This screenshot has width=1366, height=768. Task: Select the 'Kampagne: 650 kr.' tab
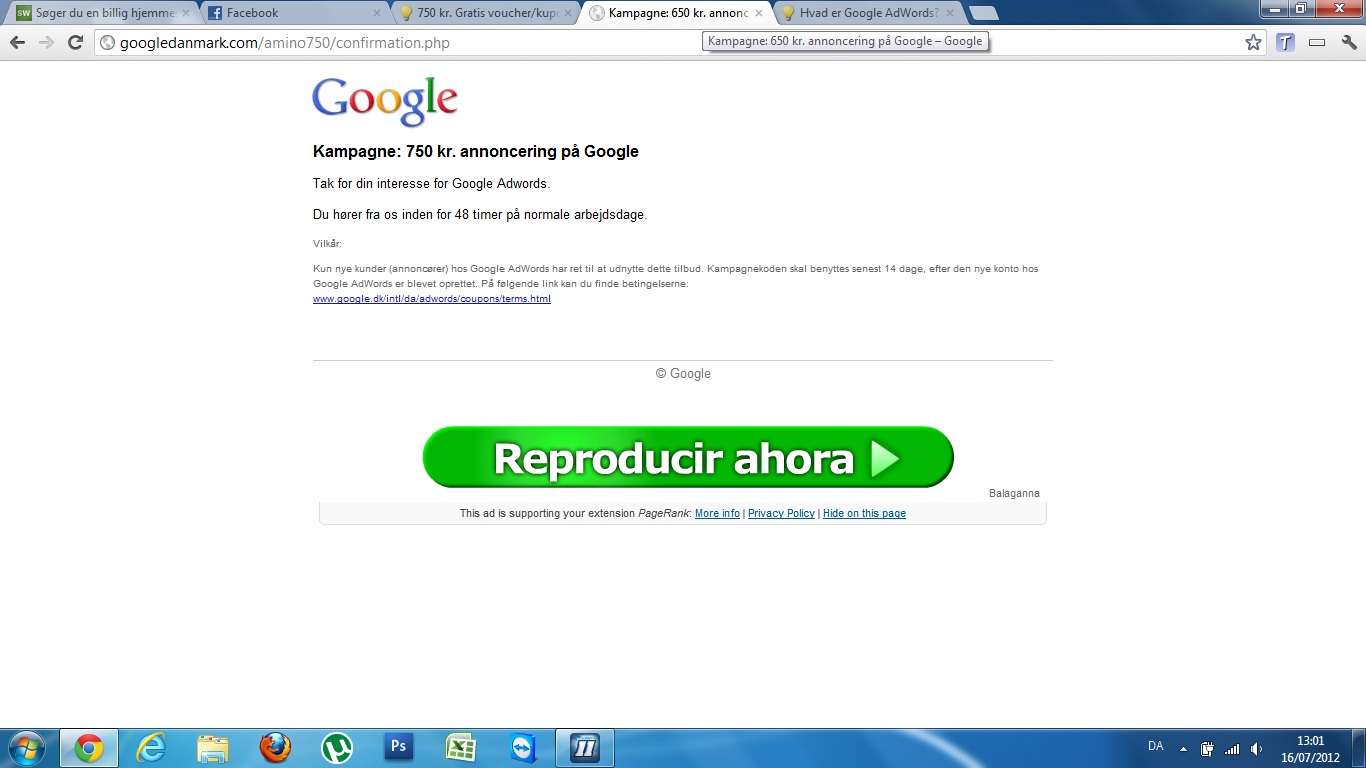[x=677, y=13]
